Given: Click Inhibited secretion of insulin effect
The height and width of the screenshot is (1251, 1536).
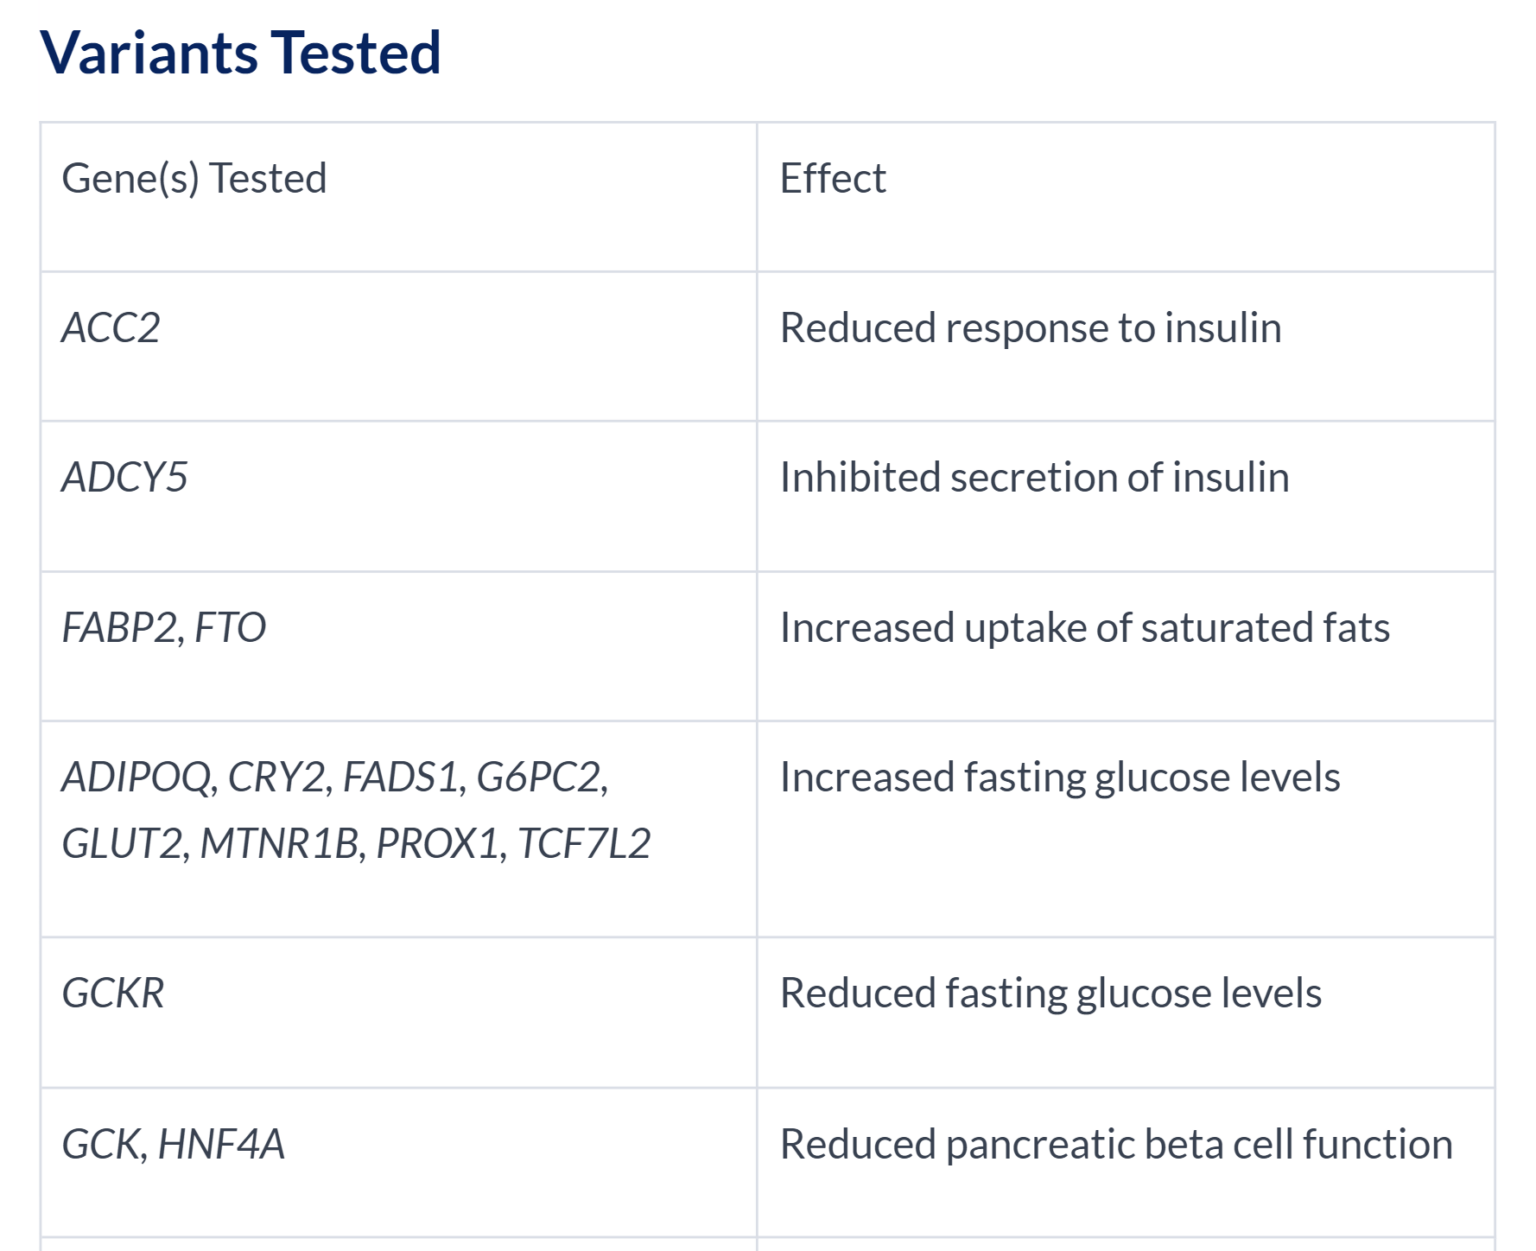Looking at the screenshot, I should (1034, 478).
